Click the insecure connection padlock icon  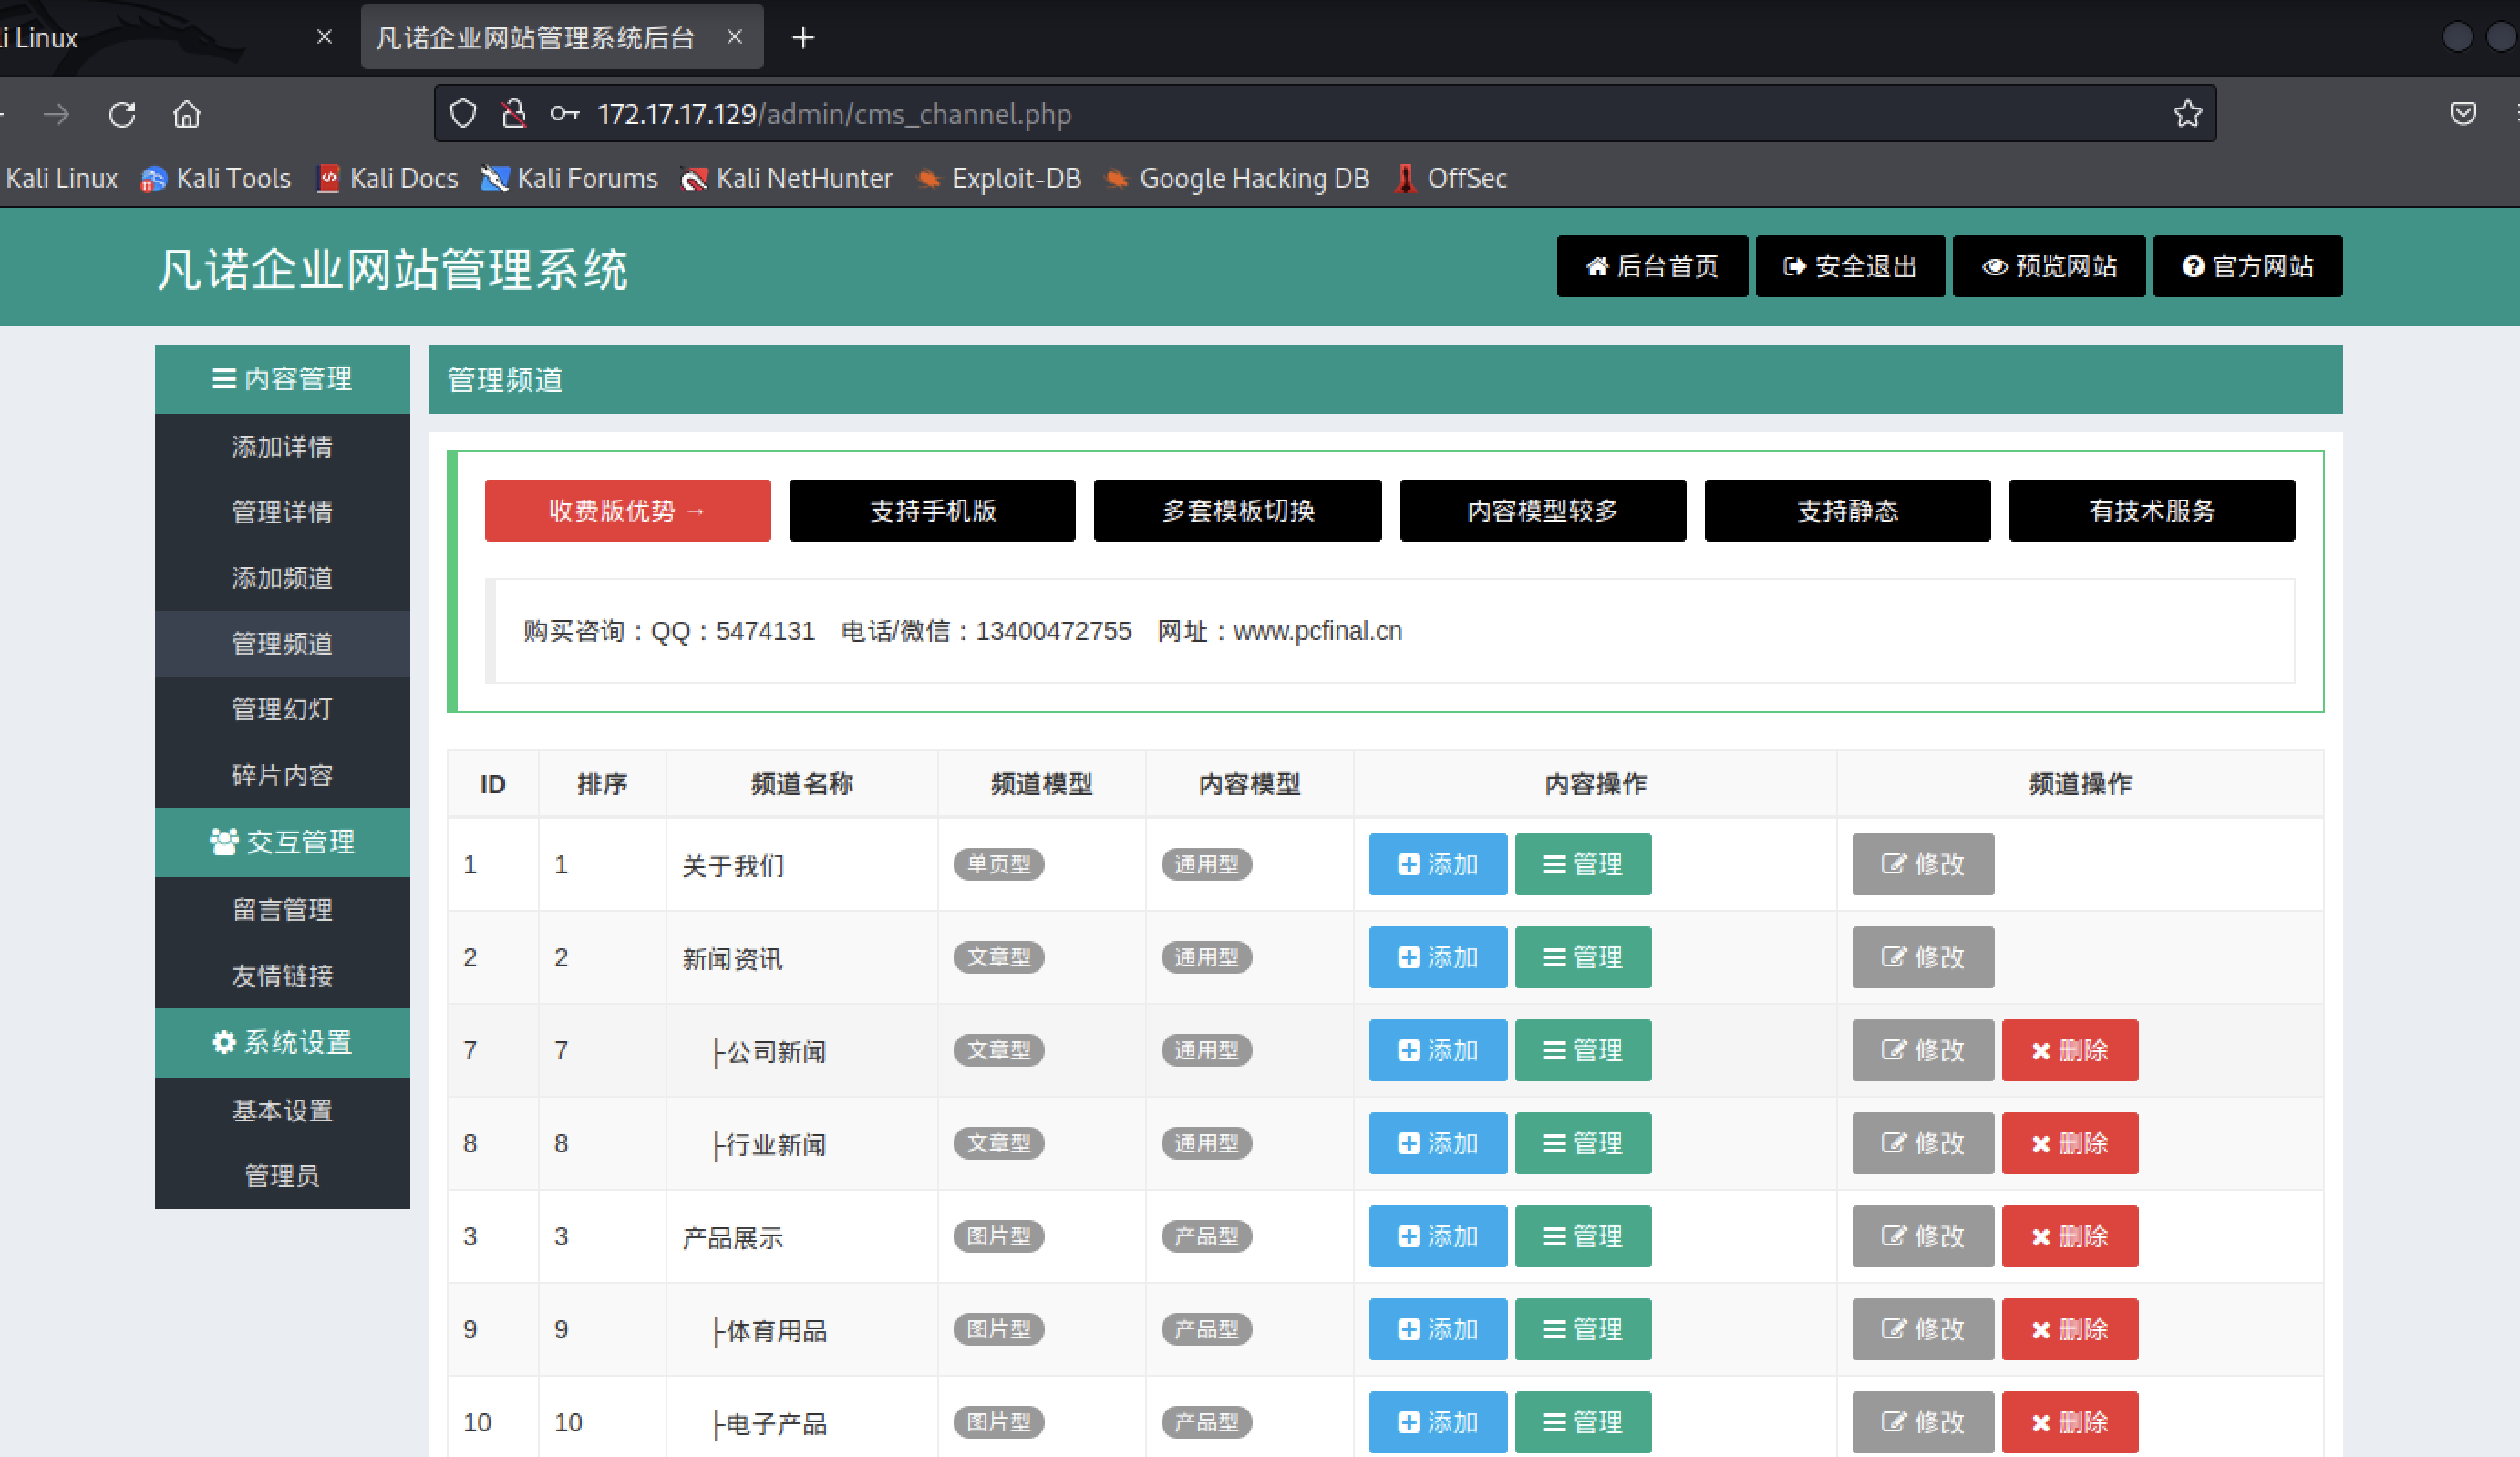[514, 114]
